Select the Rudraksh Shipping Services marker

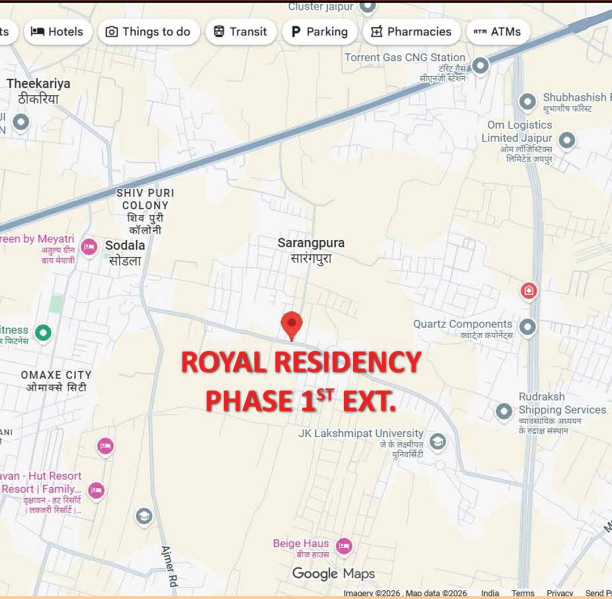tap(503, 410)
